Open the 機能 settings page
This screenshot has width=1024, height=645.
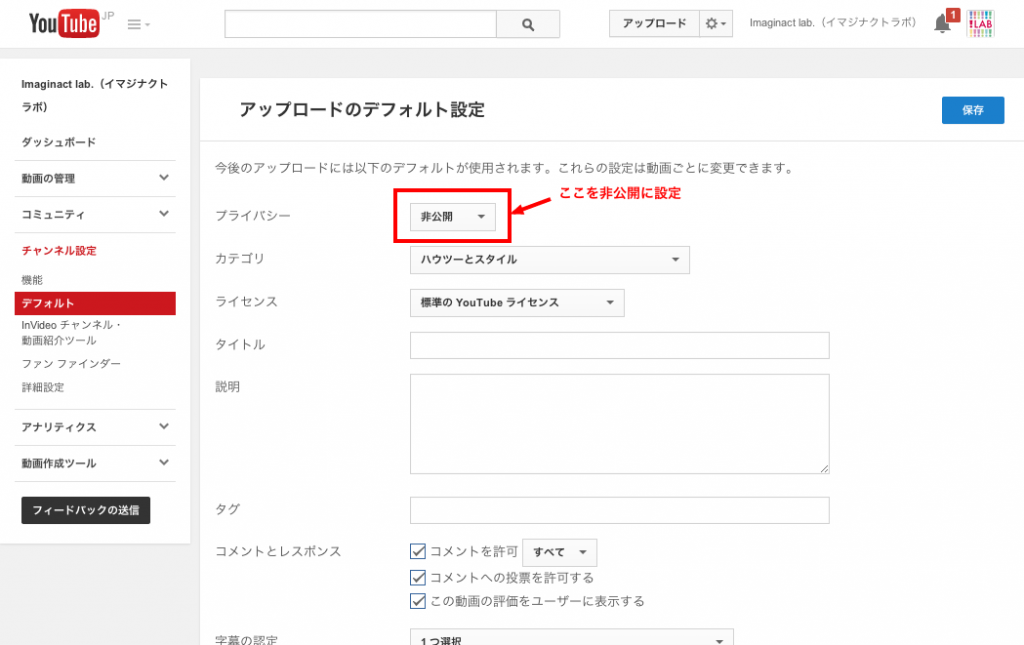click(32, 280)
